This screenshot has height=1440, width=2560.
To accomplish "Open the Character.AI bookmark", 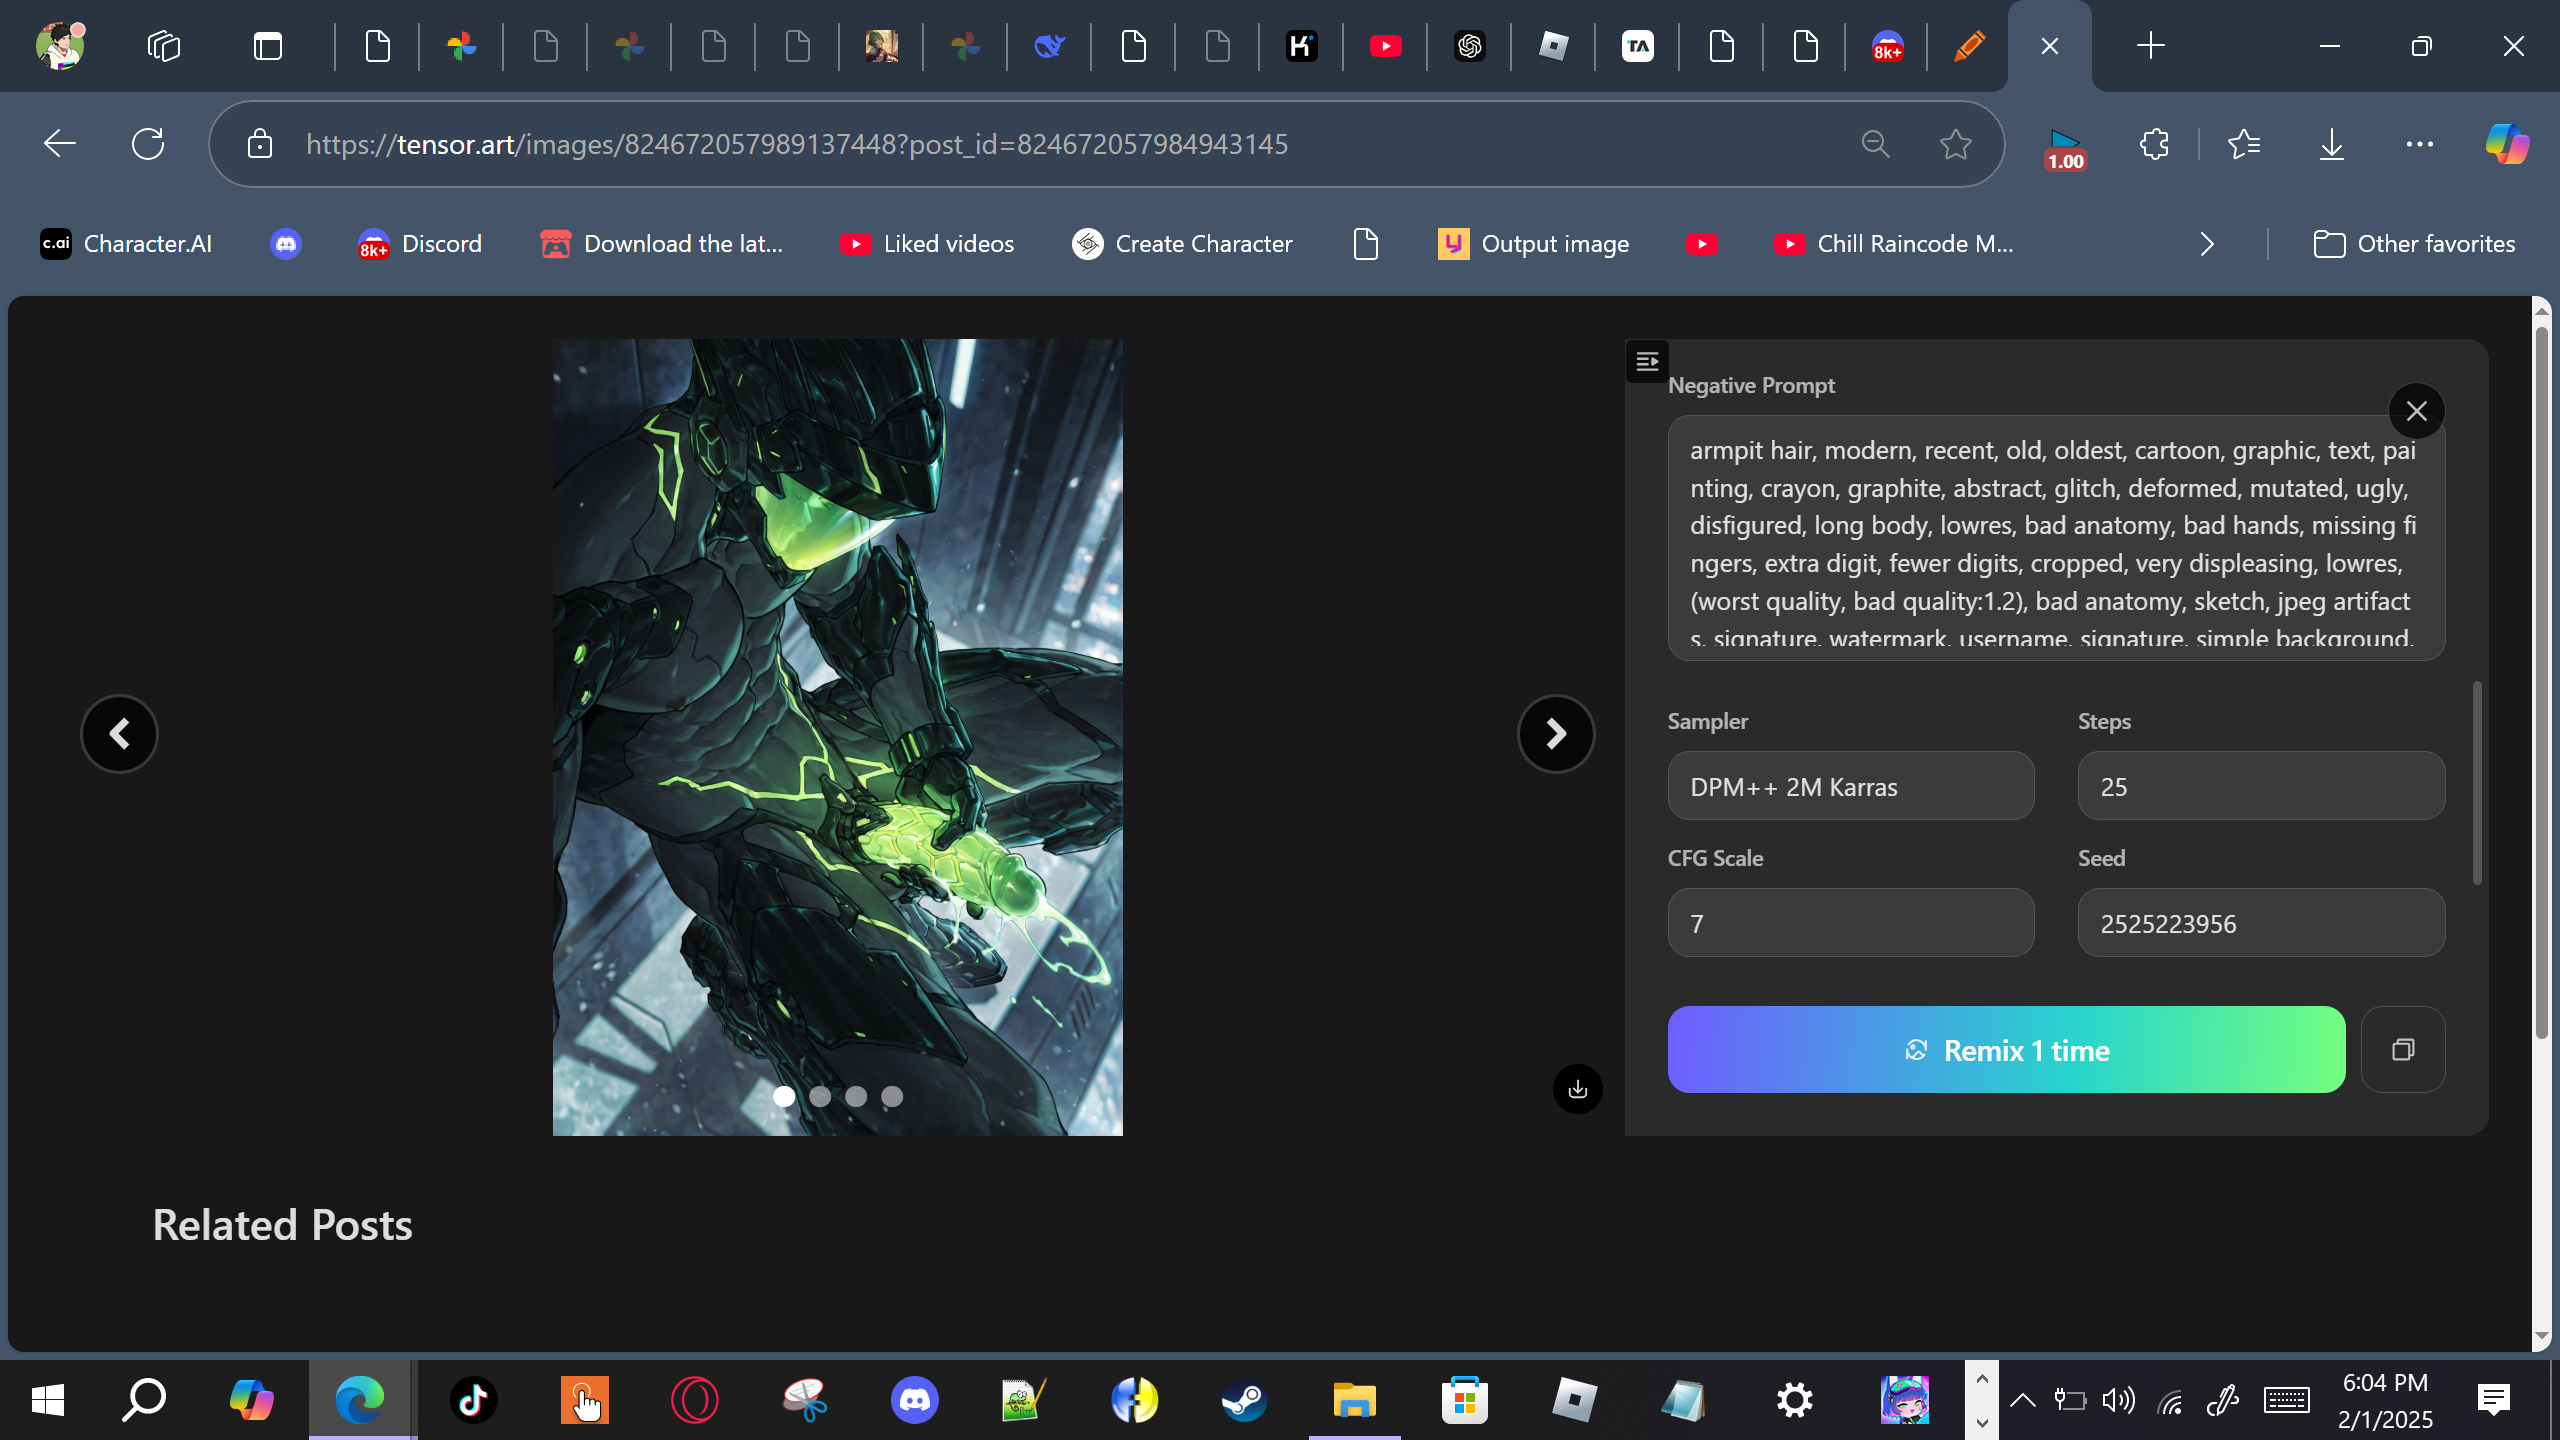I will (126, 244).
